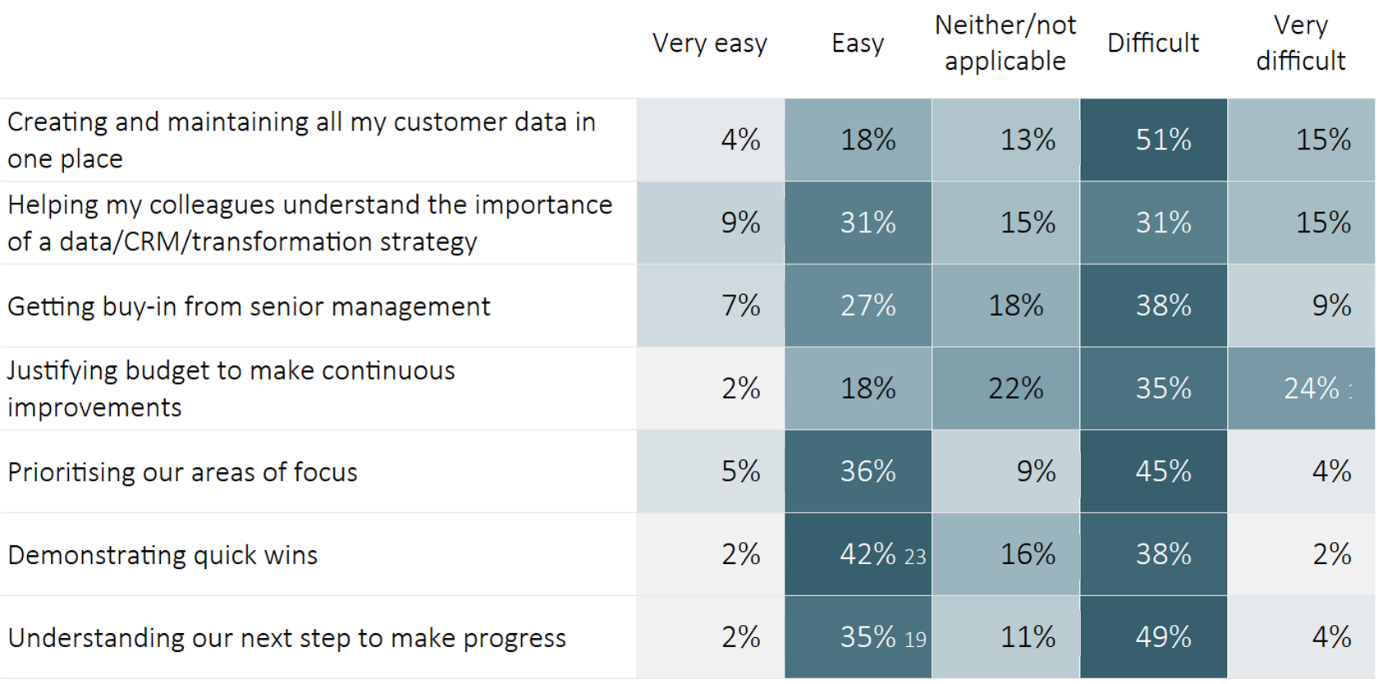Select the 51% Difficult cell for customer data
This screenshot has height=684, width=1378.
point(1153,140)
